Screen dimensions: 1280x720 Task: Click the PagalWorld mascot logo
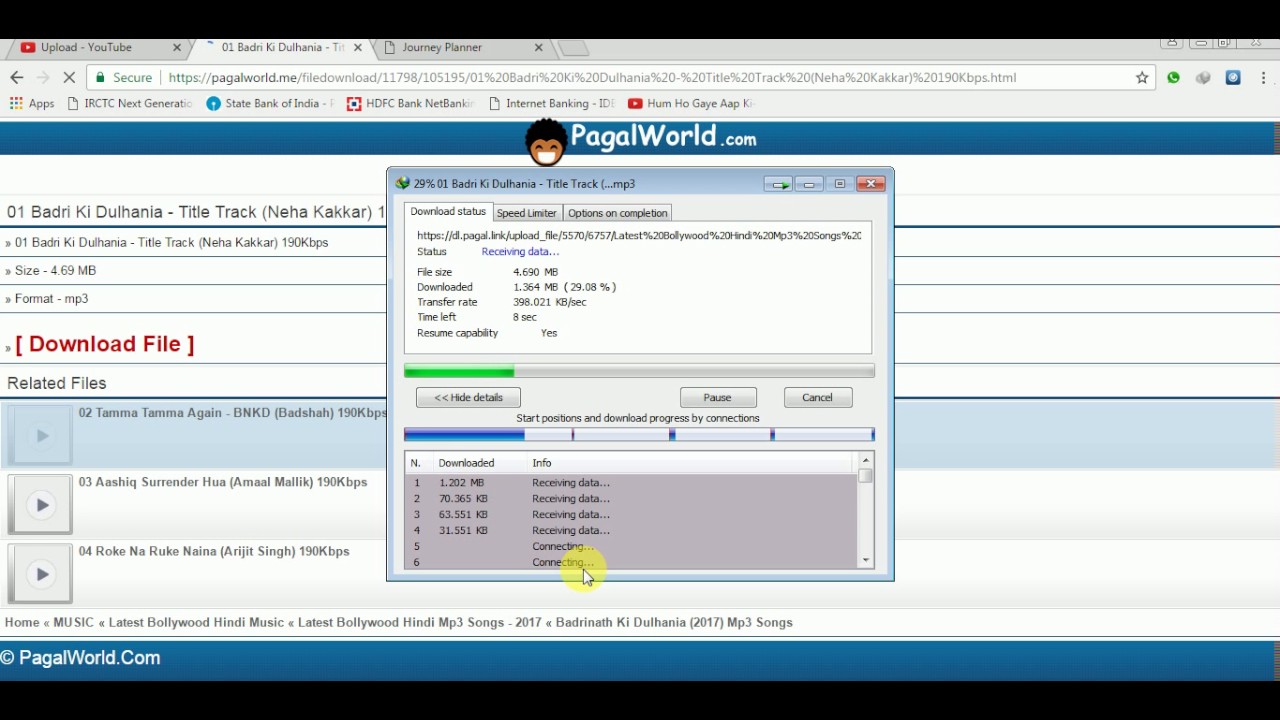[x=546, y=142]
